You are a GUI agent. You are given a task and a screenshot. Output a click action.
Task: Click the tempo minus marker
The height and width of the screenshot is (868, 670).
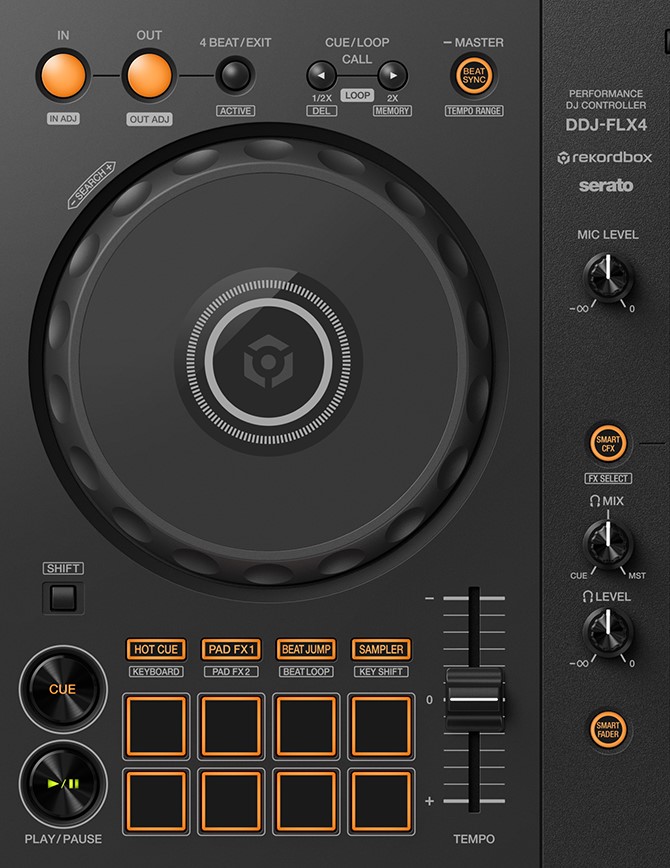coord(429,598)
